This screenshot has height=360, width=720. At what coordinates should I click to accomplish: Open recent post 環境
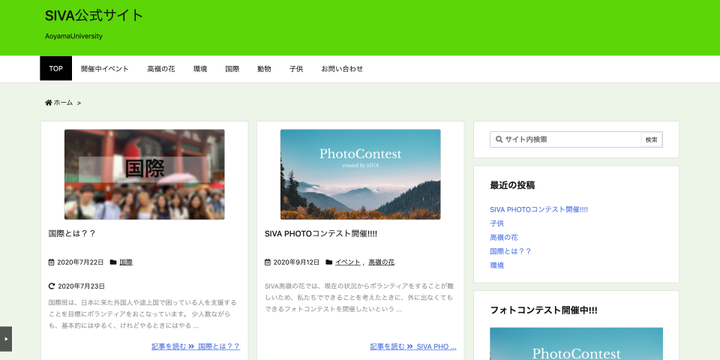pos(497,265)
